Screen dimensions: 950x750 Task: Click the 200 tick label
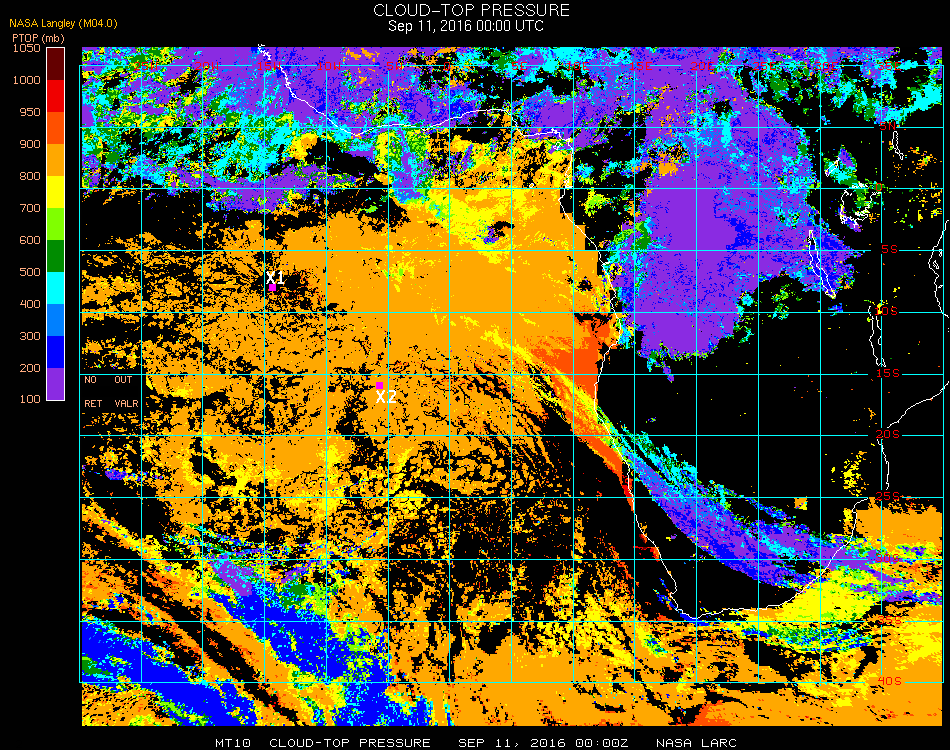coord(30,368)
